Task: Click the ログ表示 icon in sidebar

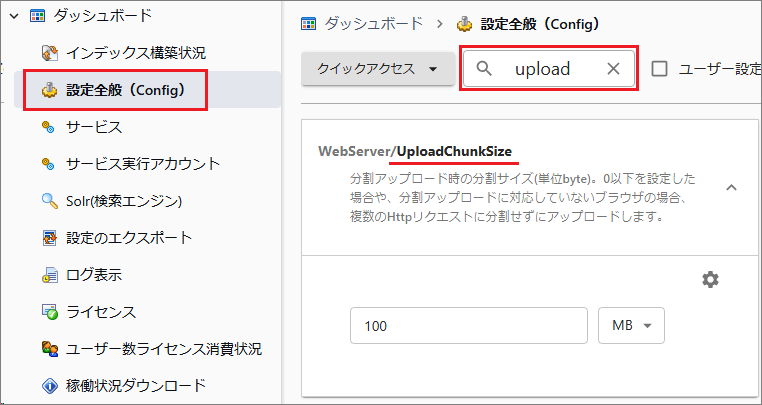Action: point(48,275)
